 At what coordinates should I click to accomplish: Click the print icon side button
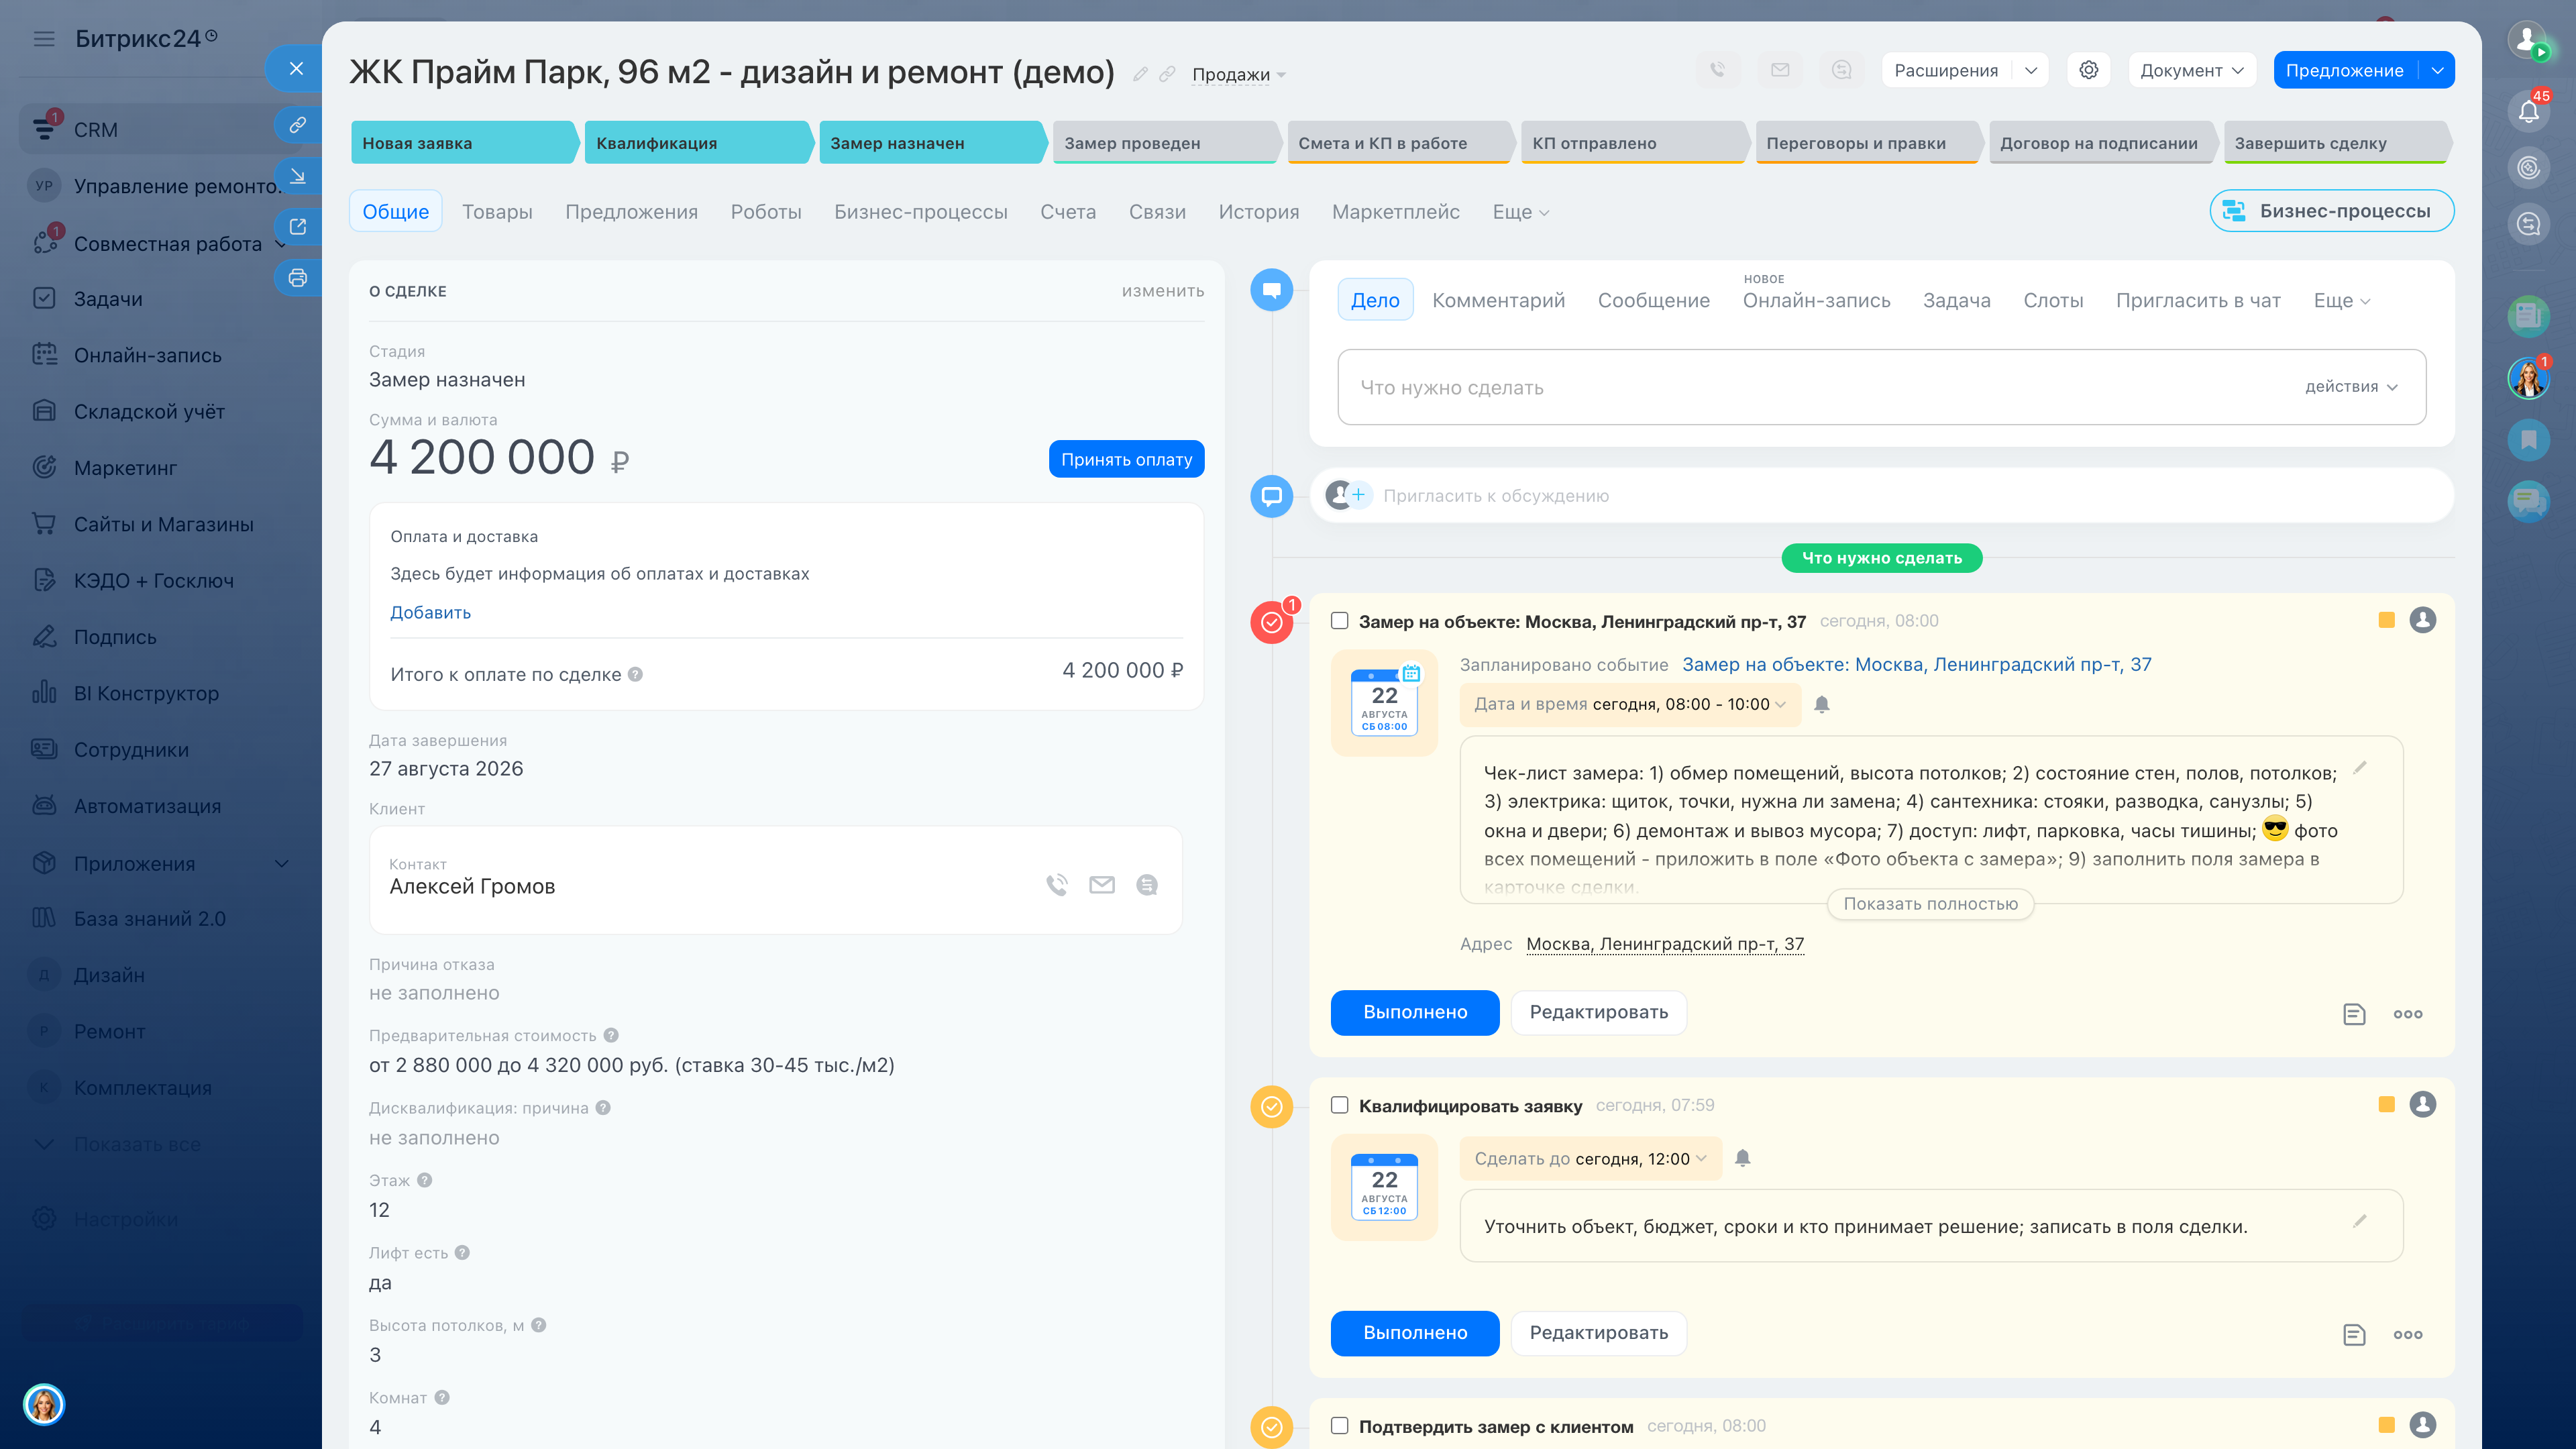[x=297, y=278]
